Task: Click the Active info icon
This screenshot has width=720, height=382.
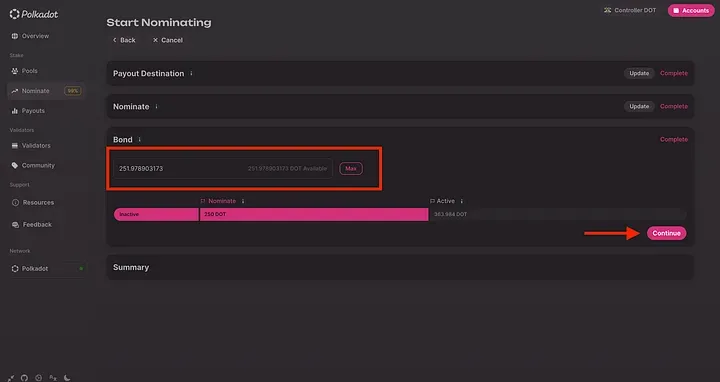Action: coord(461,201)
